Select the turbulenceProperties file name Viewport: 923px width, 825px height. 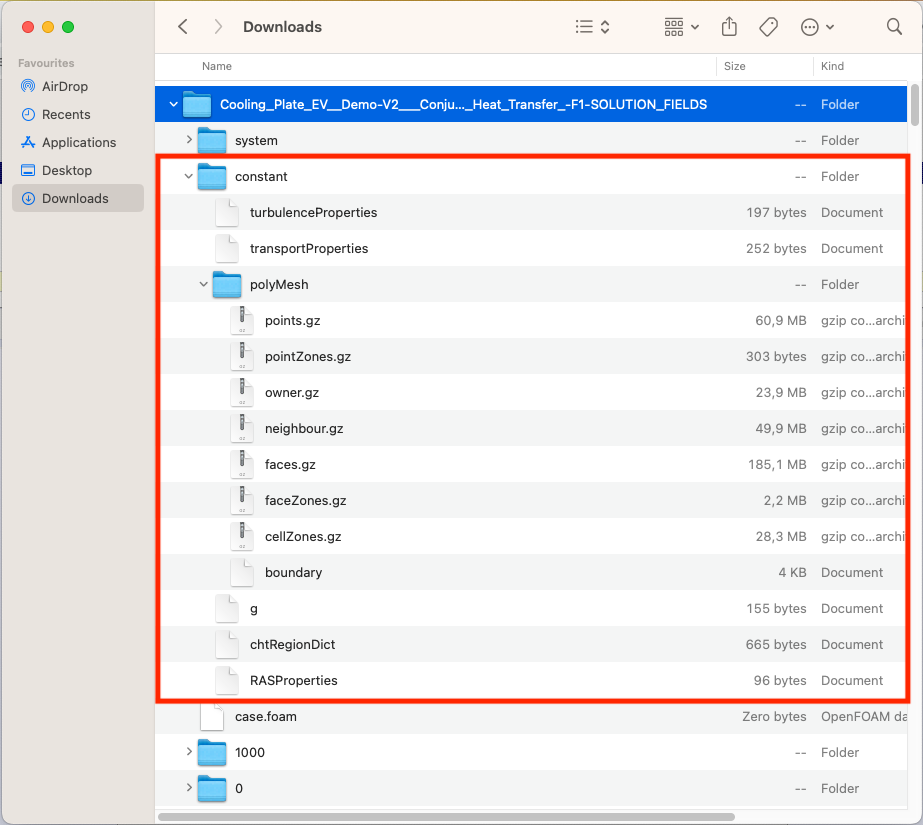tap(313, 212)
